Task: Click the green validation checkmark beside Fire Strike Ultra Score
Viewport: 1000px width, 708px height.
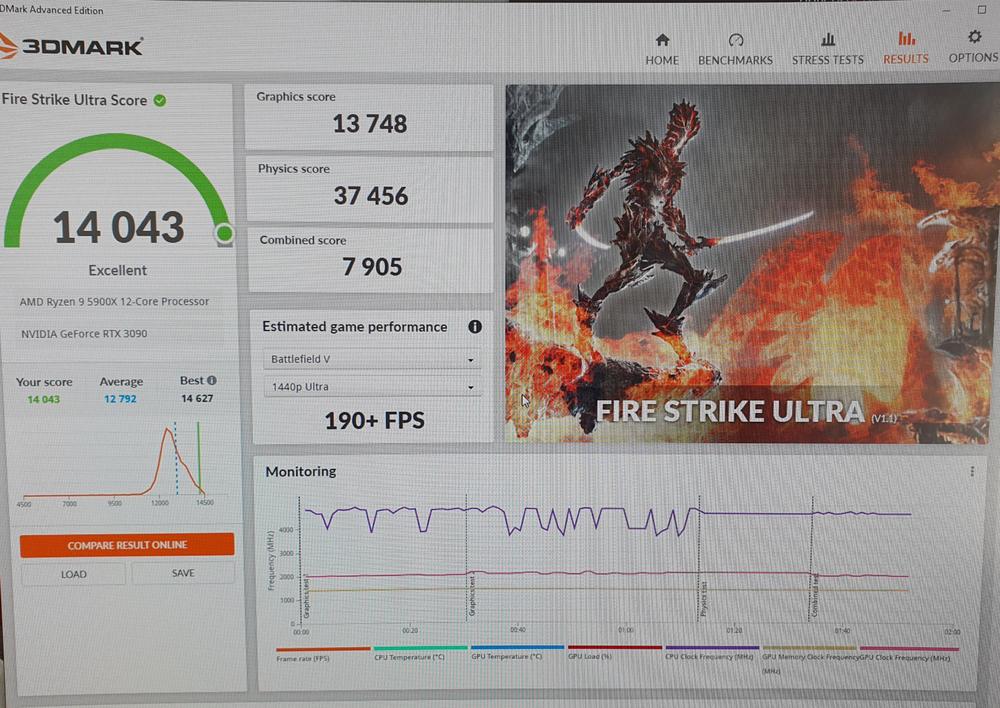Action: click(x=160, y=100)
